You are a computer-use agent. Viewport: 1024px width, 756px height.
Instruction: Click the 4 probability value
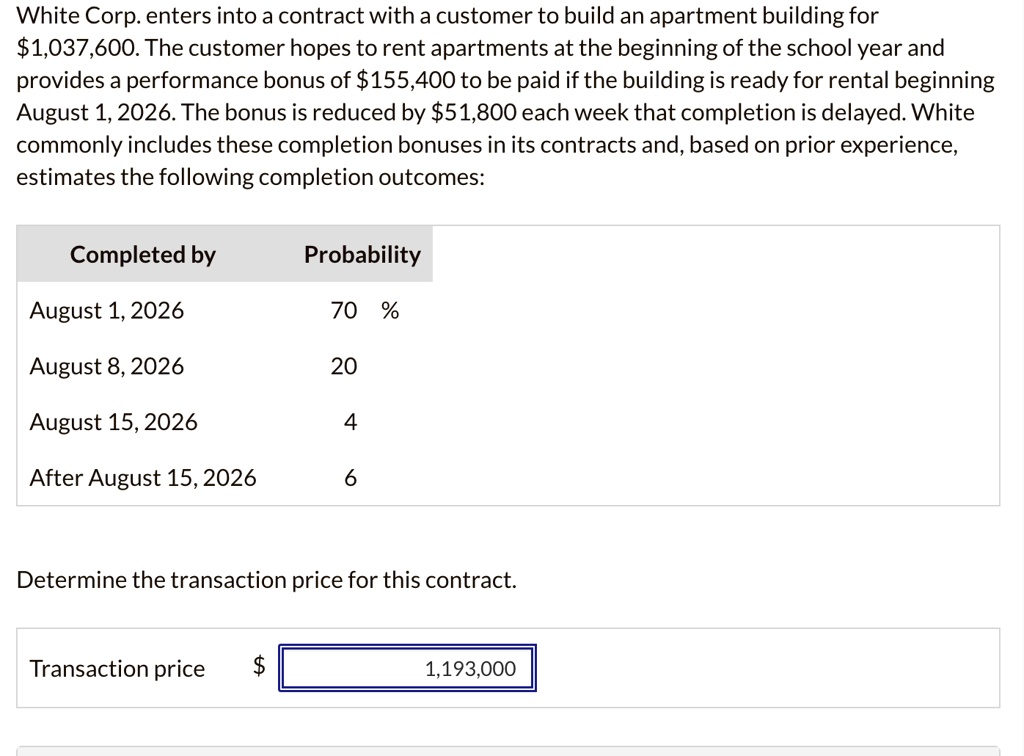348,422
